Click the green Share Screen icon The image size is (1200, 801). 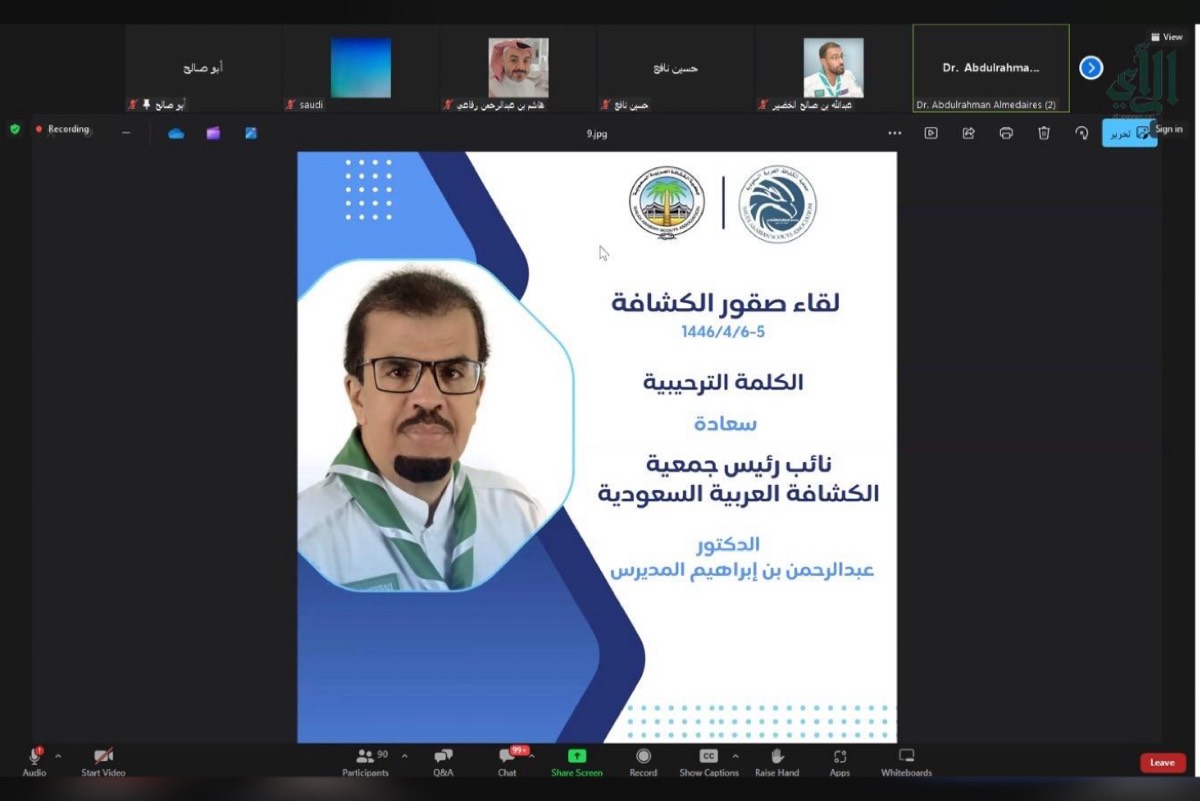pyautogui.click(x=577, y=756)
